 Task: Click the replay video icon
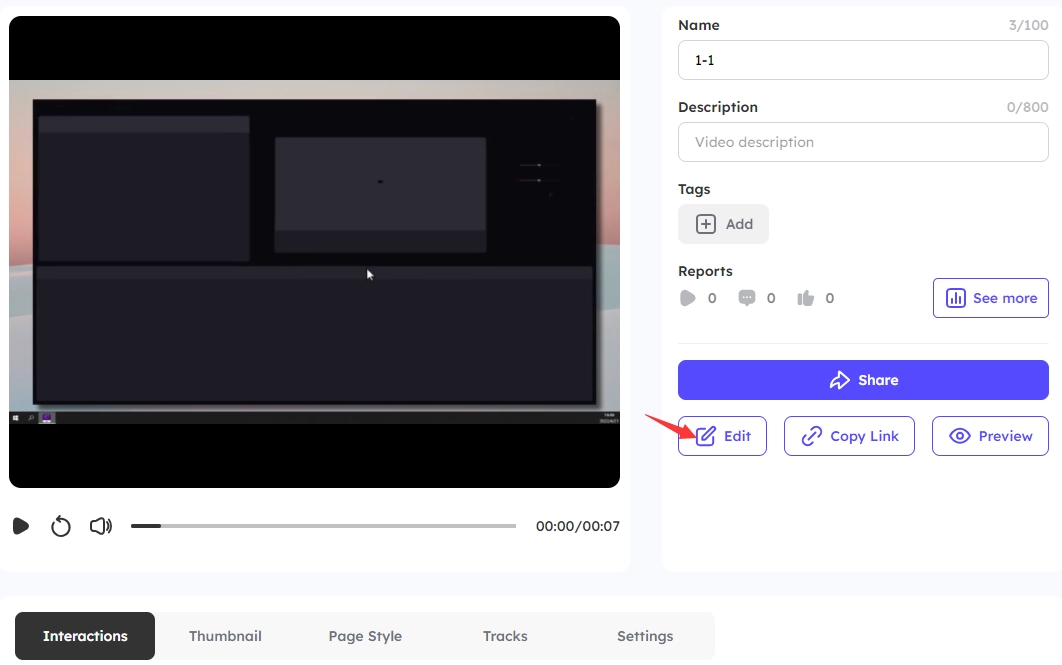coord(61,526)
